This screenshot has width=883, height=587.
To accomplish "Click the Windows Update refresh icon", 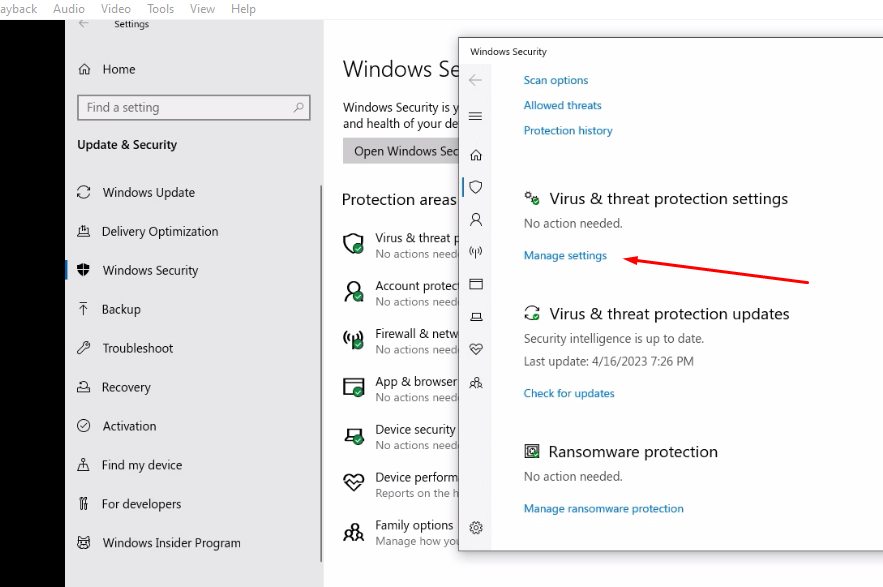I will click(x=83, y=192).
